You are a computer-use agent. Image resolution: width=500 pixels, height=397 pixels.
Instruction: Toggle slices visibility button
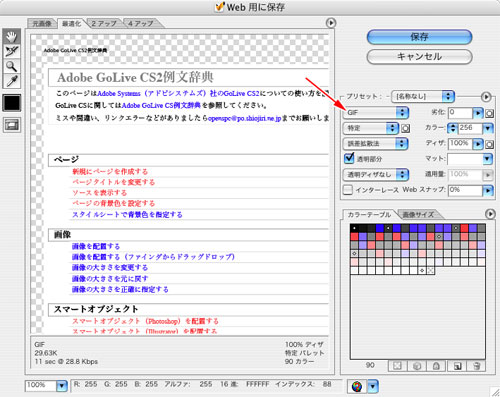point(12,125)
